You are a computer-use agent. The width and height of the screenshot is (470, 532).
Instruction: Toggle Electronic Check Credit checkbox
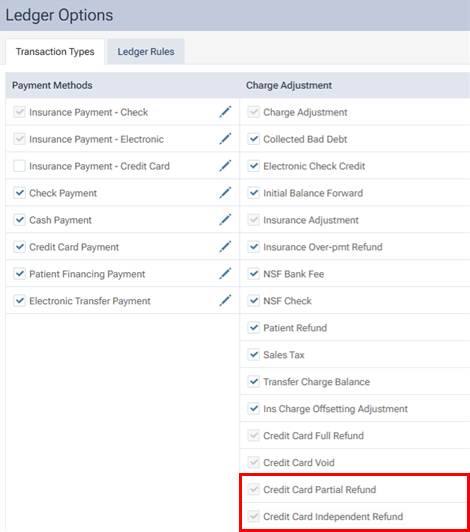coord(253,166)
